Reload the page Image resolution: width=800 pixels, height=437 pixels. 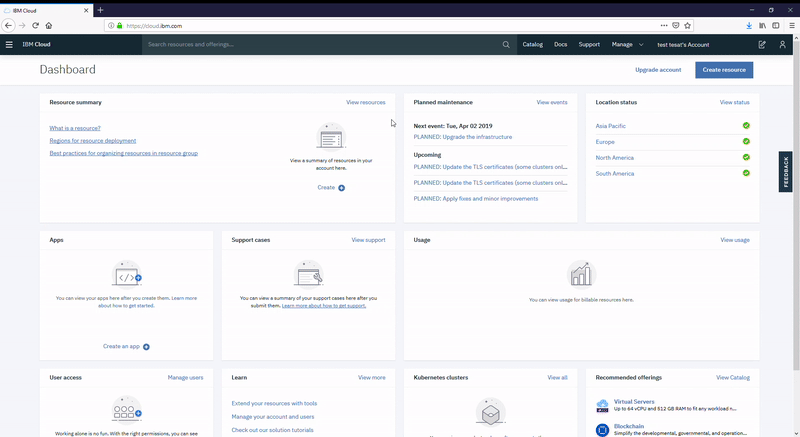(x=35, y=25)
